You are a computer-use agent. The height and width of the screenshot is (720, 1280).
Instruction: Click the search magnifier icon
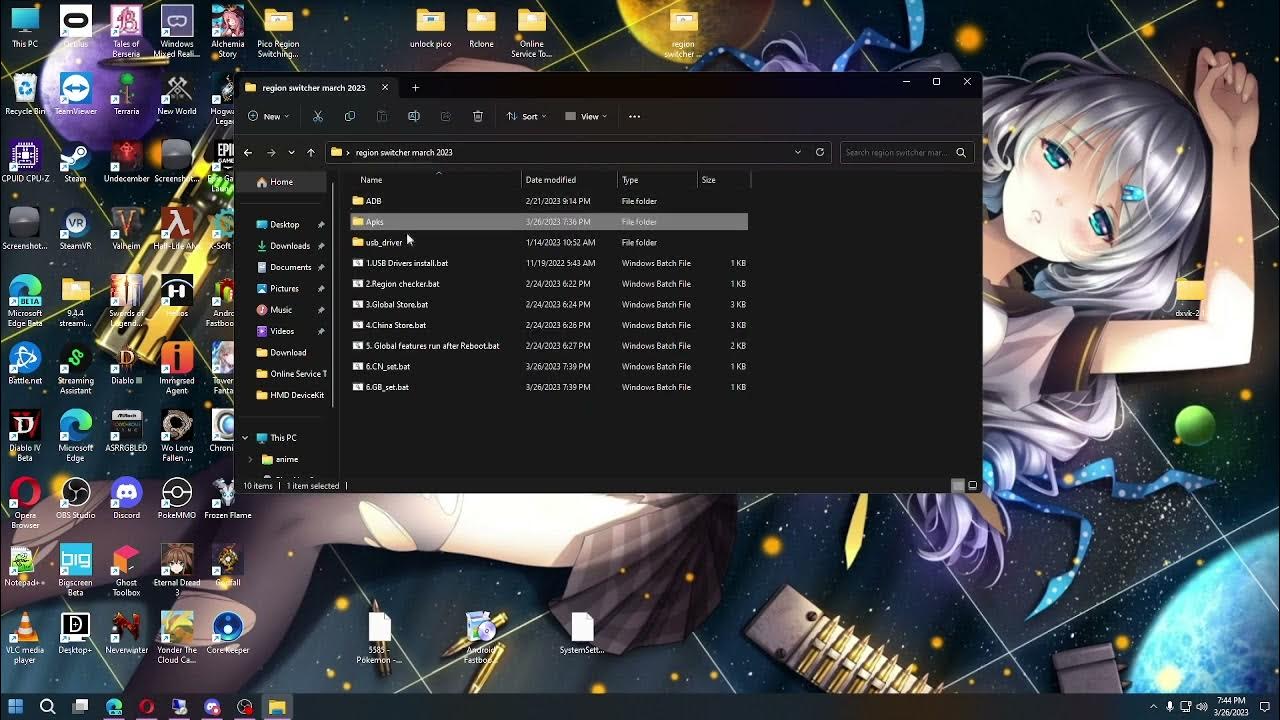[961, 152]
